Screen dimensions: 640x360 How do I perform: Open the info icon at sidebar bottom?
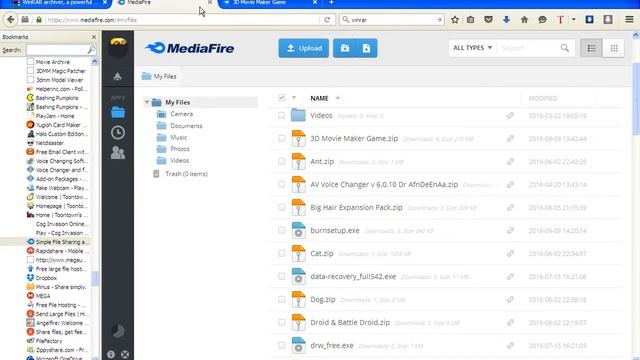pyautogui.click(x=111, y=354)
